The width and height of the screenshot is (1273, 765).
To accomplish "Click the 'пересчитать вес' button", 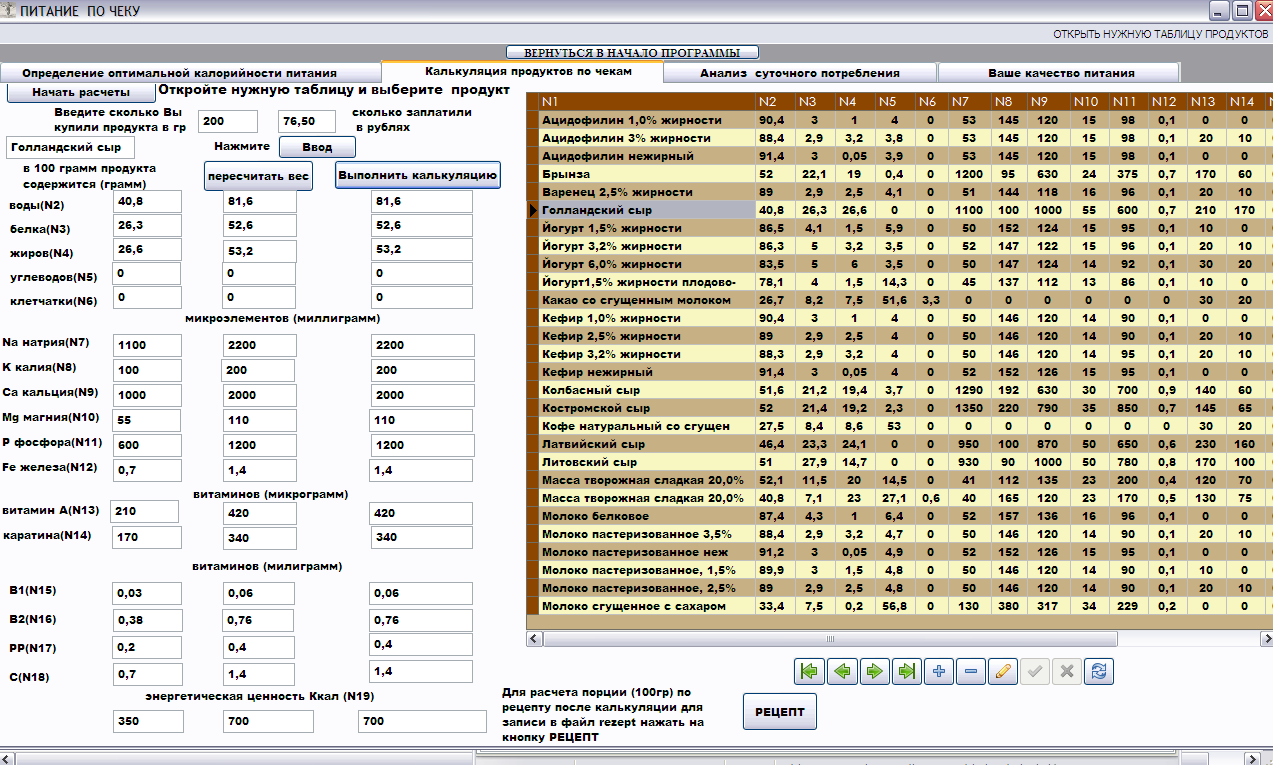I will pyautogui.click(x=259, y=176).
